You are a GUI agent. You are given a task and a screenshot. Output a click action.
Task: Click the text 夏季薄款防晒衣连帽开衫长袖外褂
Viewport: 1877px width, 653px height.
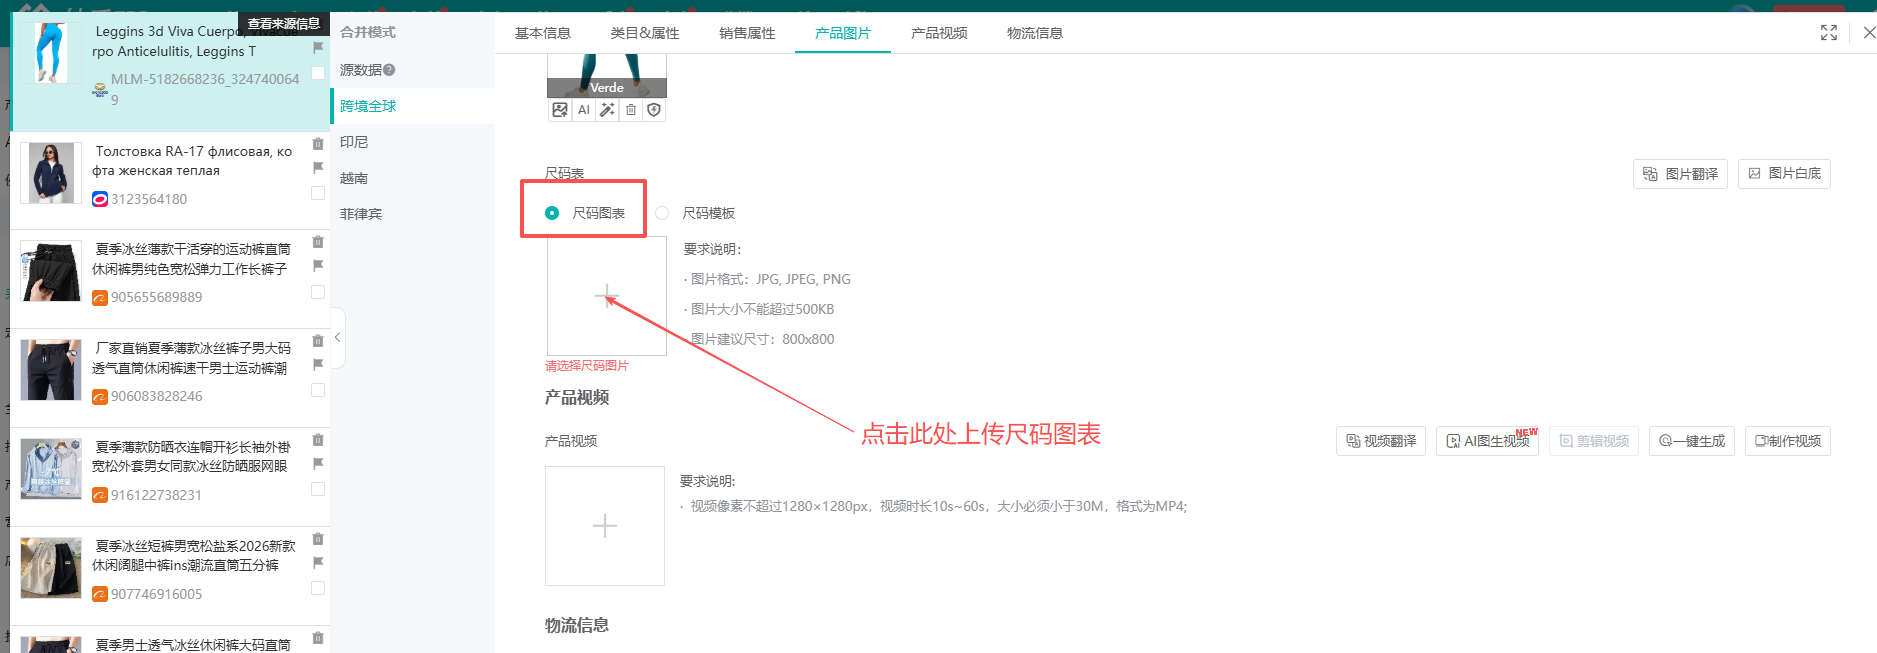point(193,447)
